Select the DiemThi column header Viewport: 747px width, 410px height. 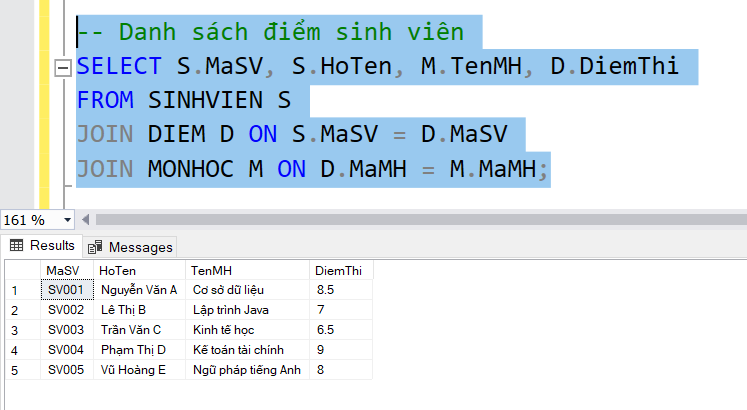coord(338,271)
